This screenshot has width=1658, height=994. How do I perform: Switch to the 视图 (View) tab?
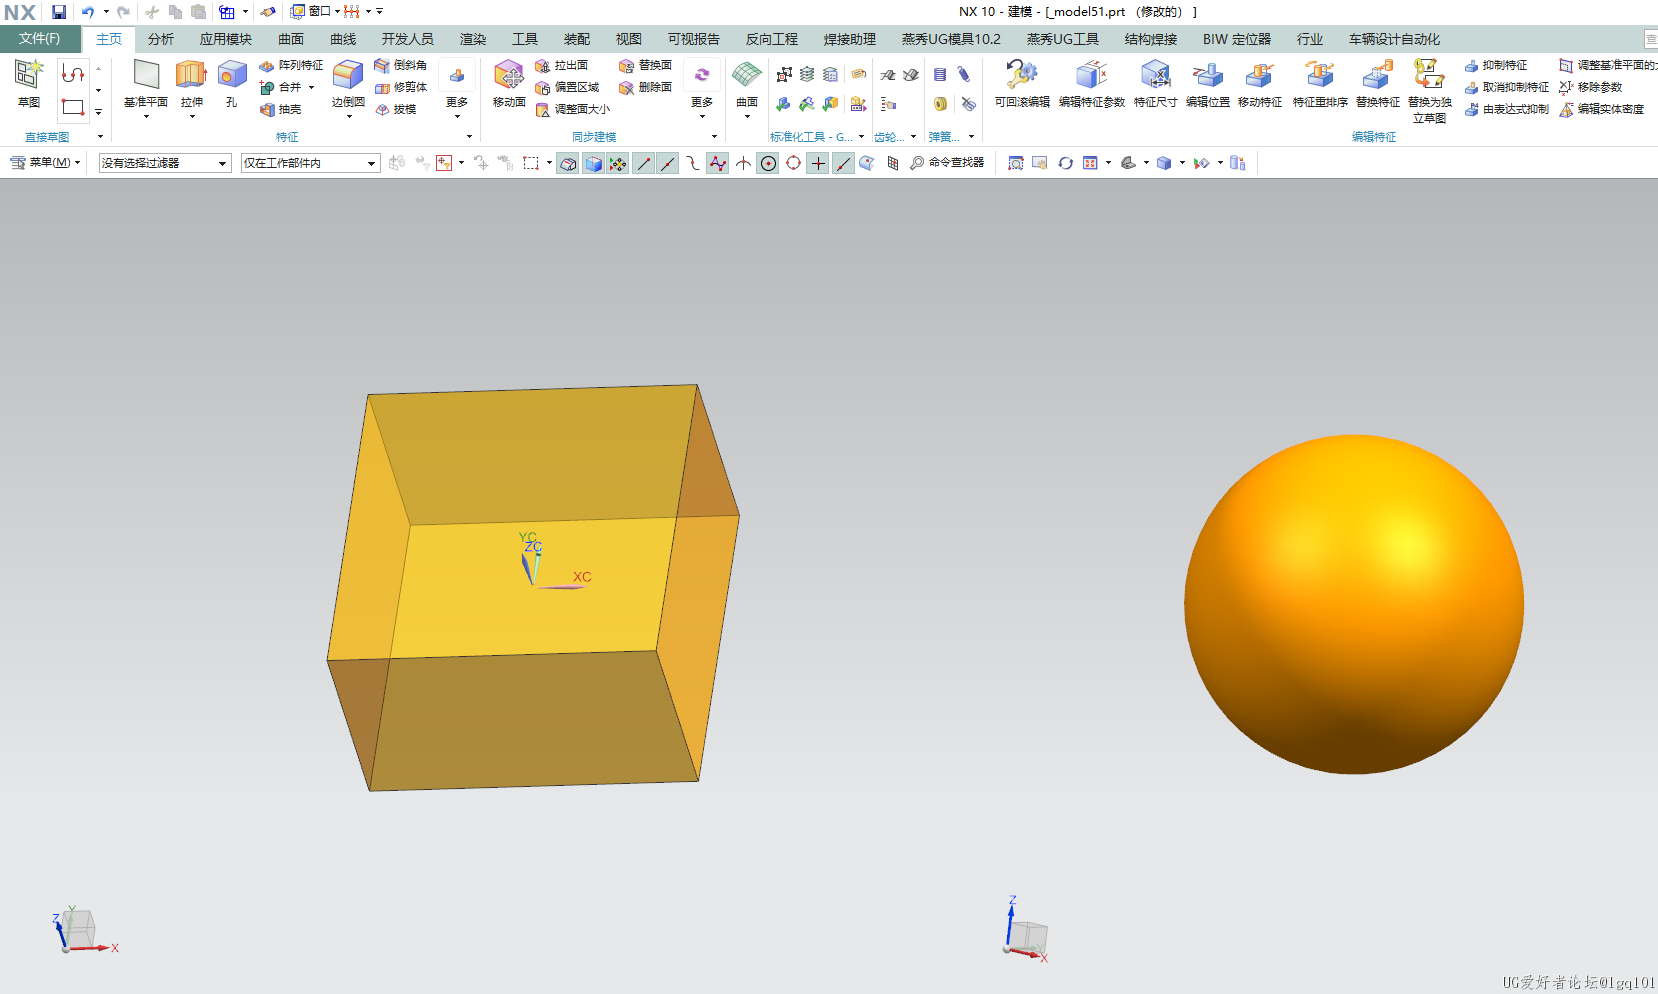coord(629,39)
